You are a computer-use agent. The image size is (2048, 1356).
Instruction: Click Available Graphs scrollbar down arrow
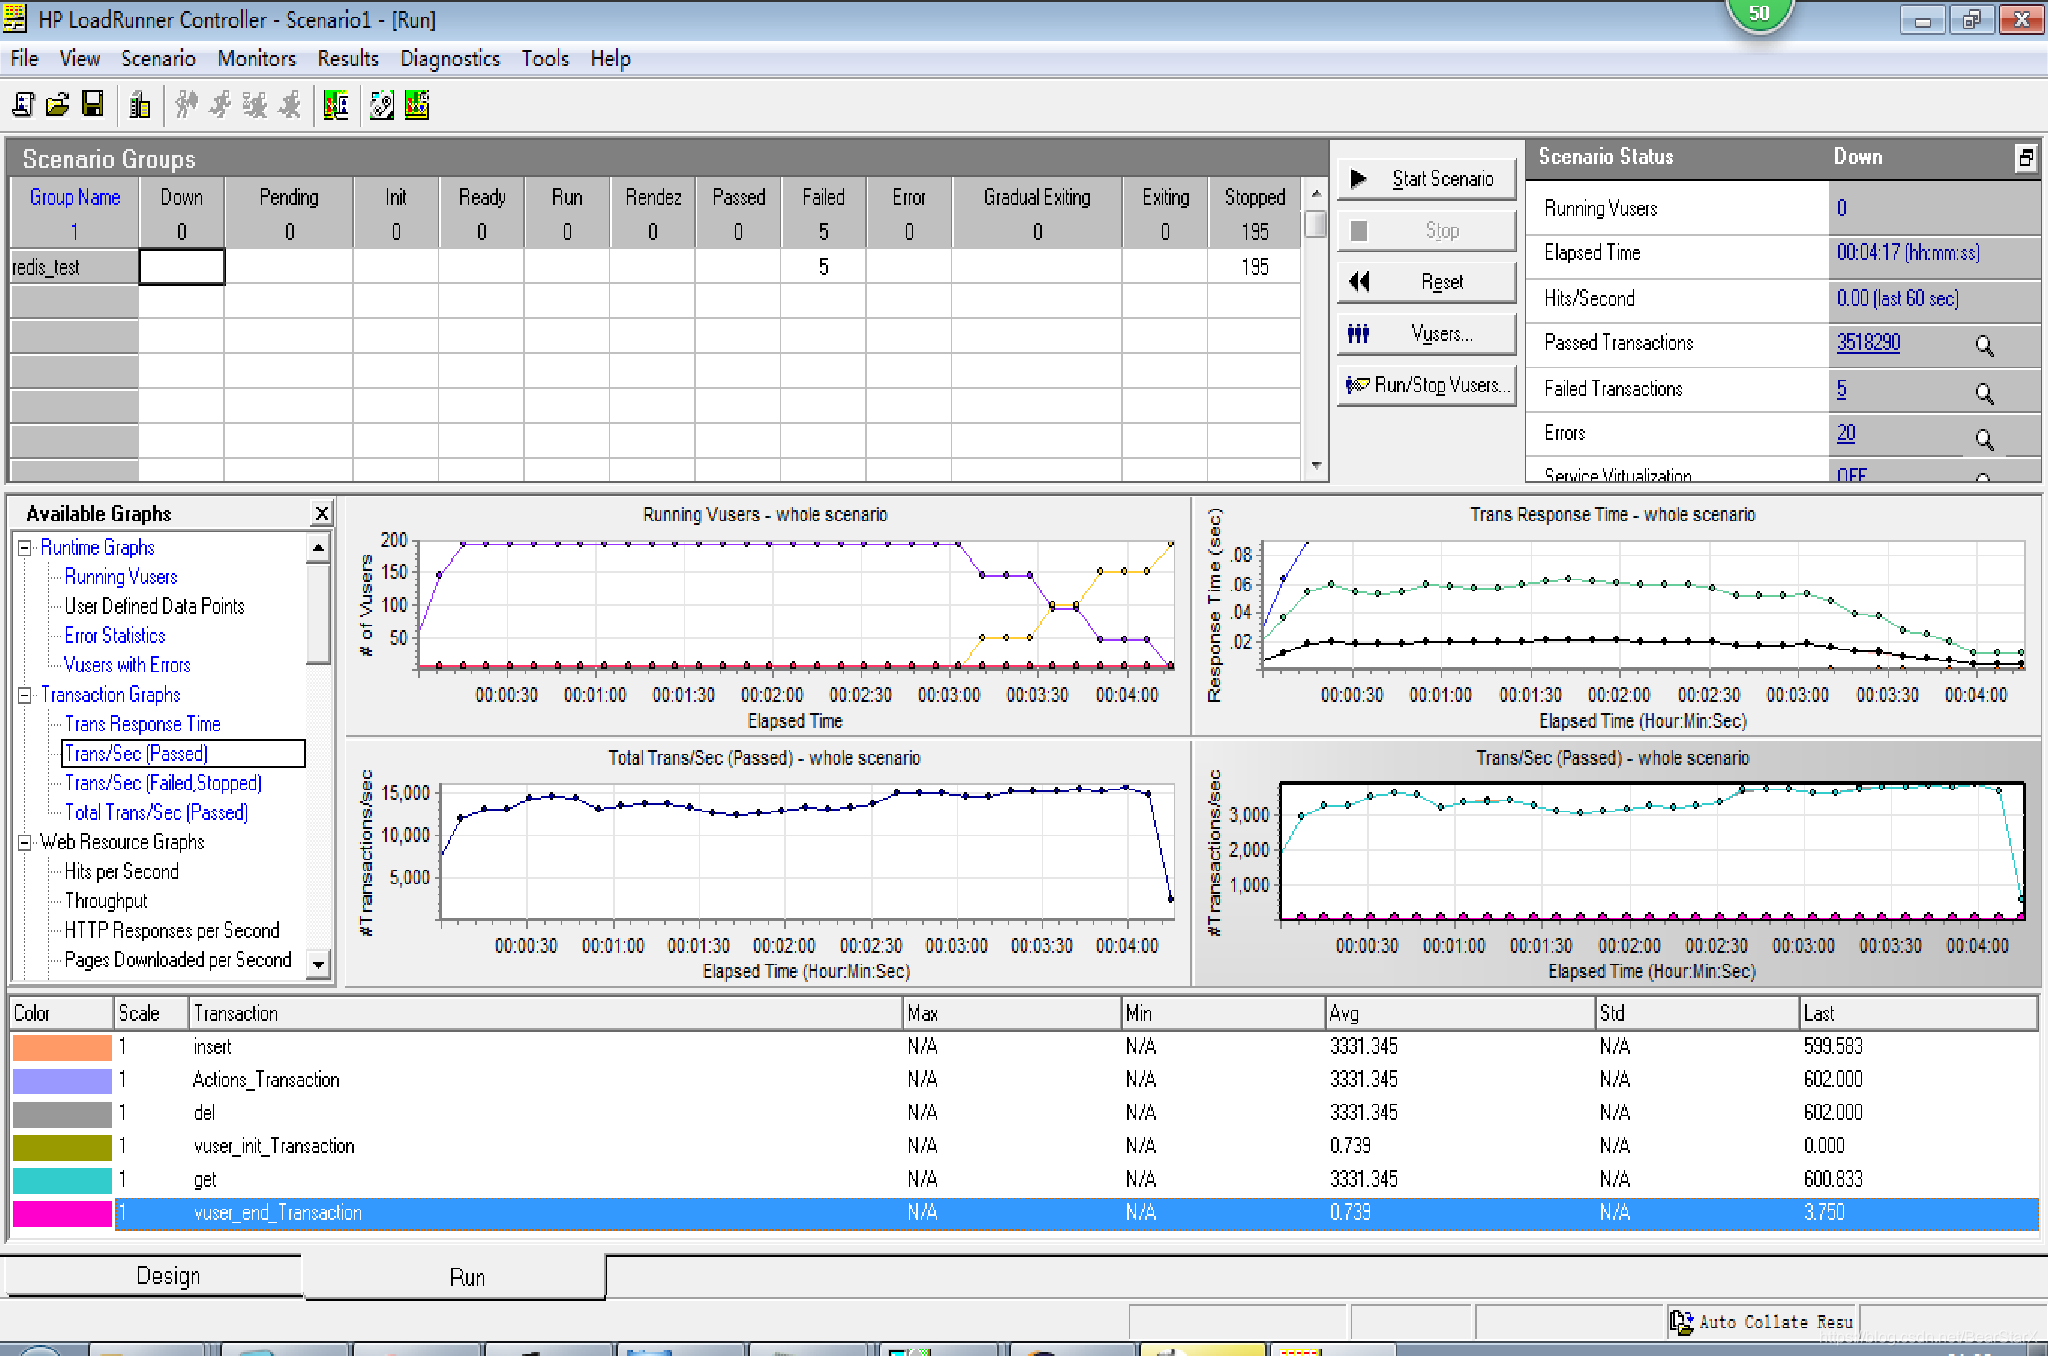[x=318, y=965]
